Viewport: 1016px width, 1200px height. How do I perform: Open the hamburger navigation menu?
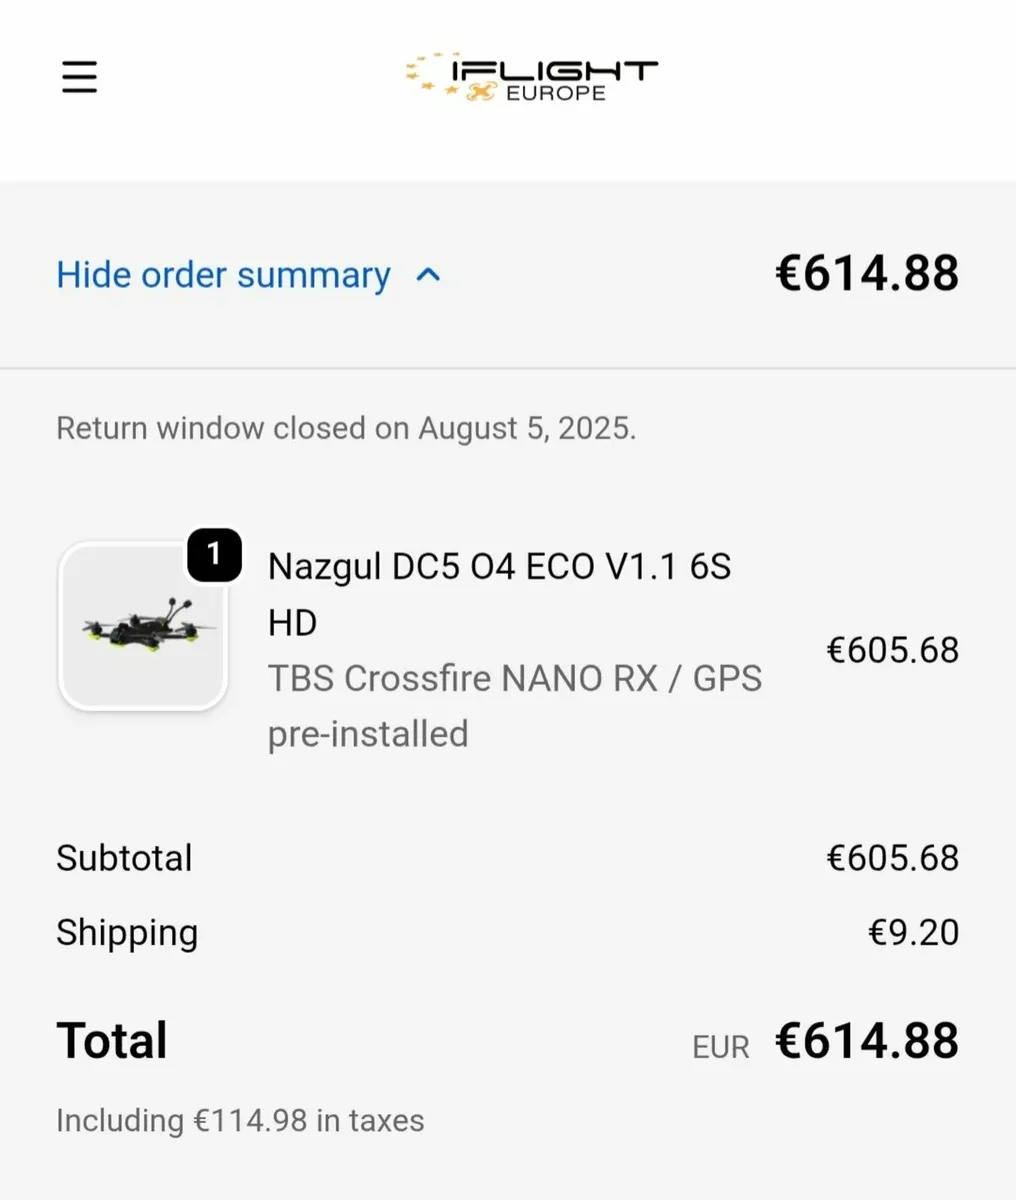click(x=79, y=76)
